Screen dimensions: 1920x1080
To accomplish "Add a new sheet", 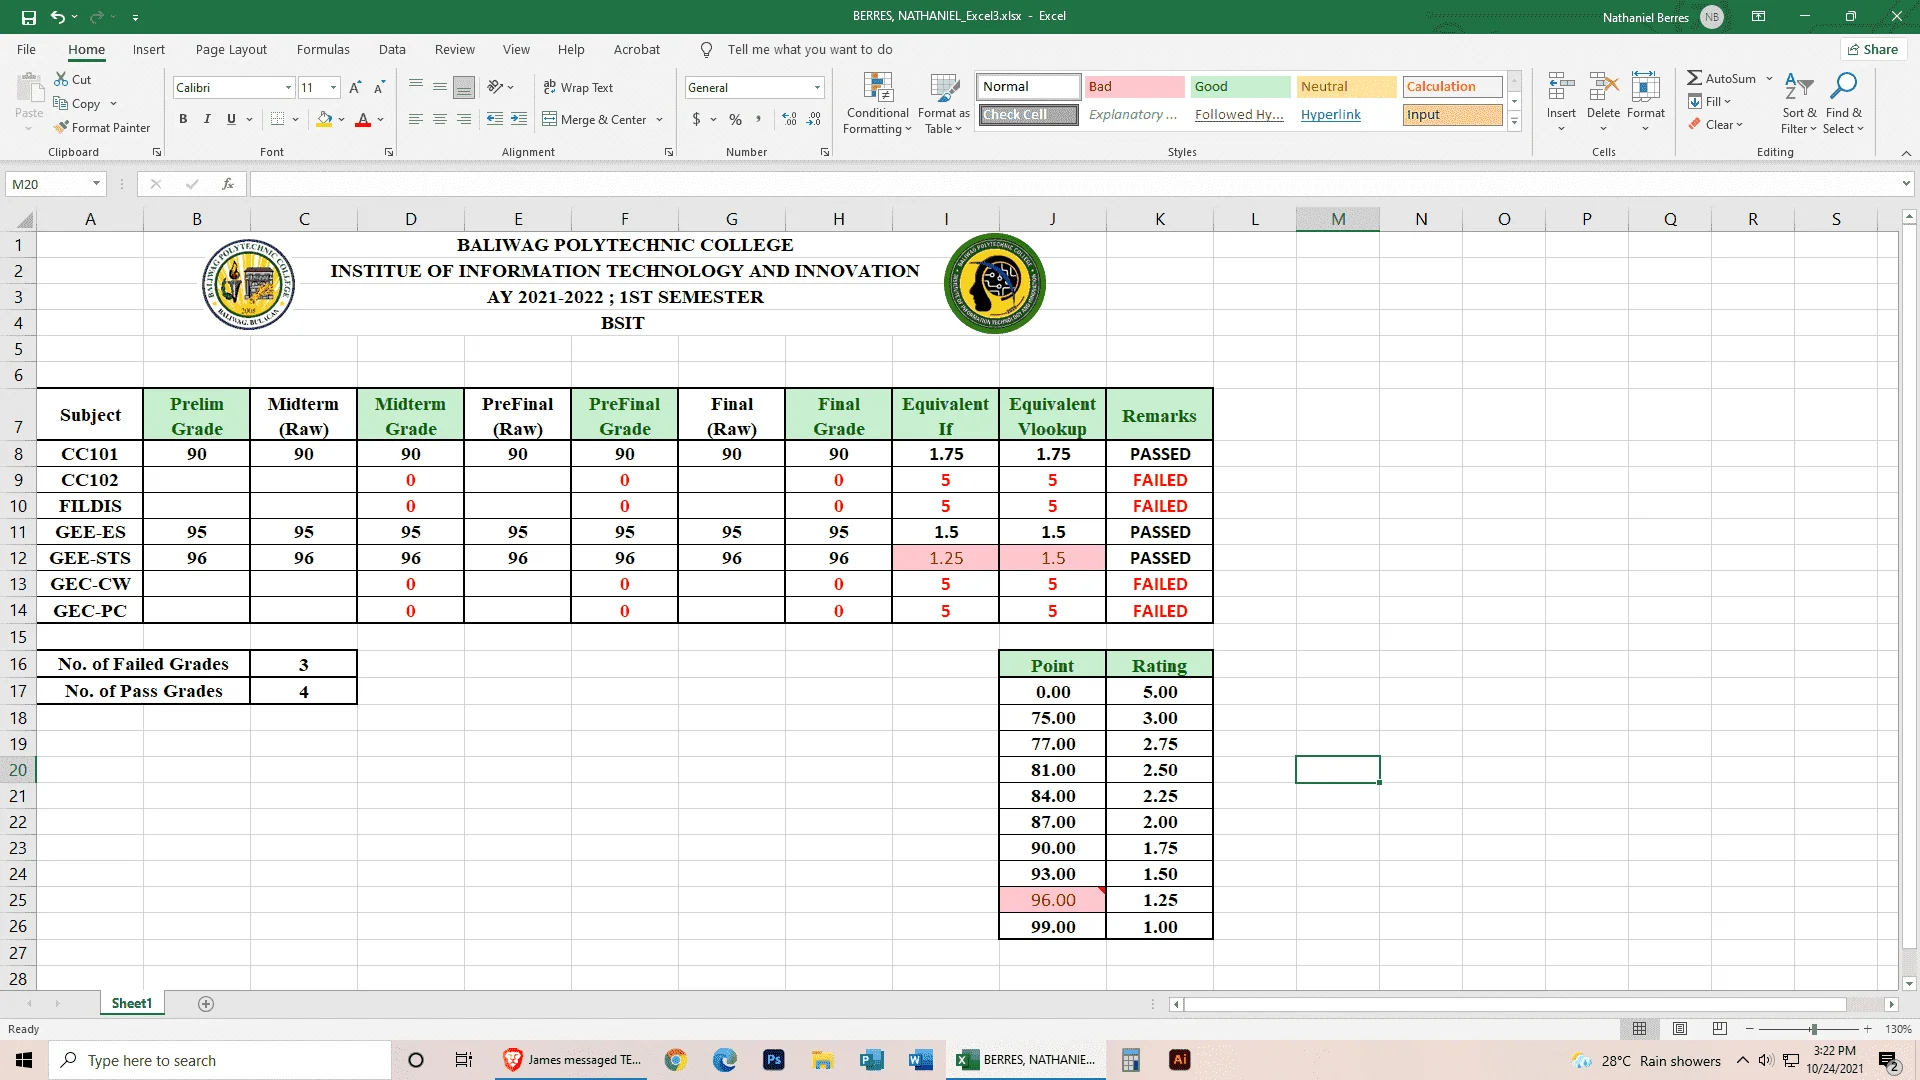I will 206,1004.
